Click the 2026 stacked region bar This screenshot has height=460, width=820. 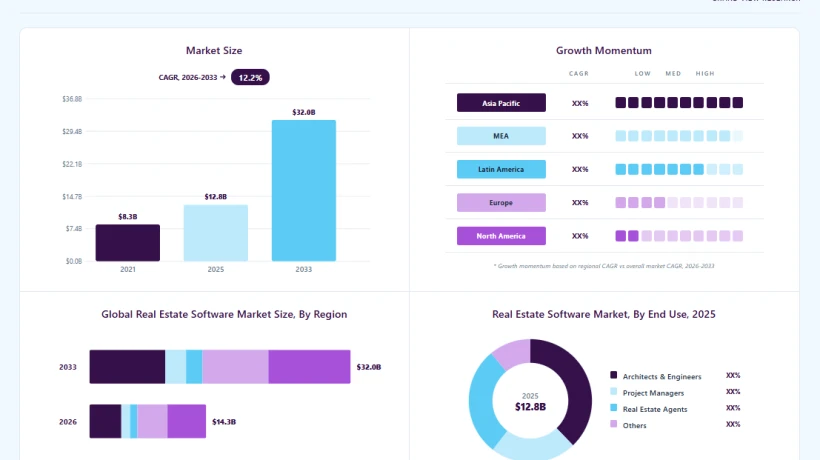click(x=147, y=421)
